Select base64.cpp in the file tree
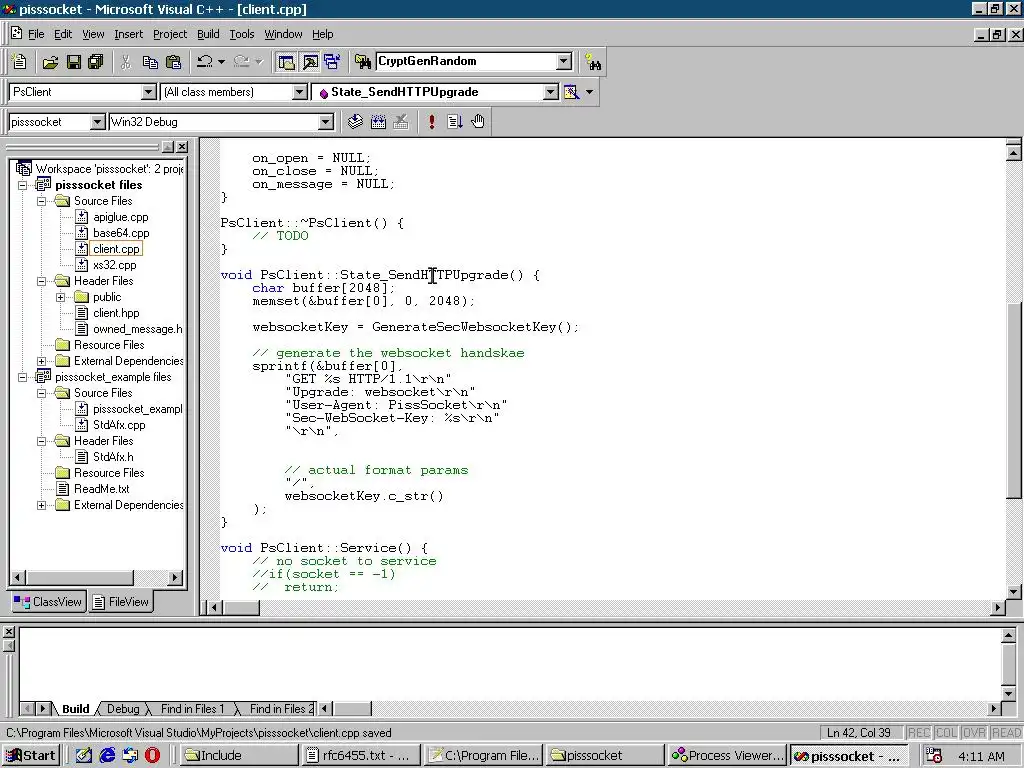Image resolution: width=1024 pixels, height=768 pixels. (x=121, y=232)
